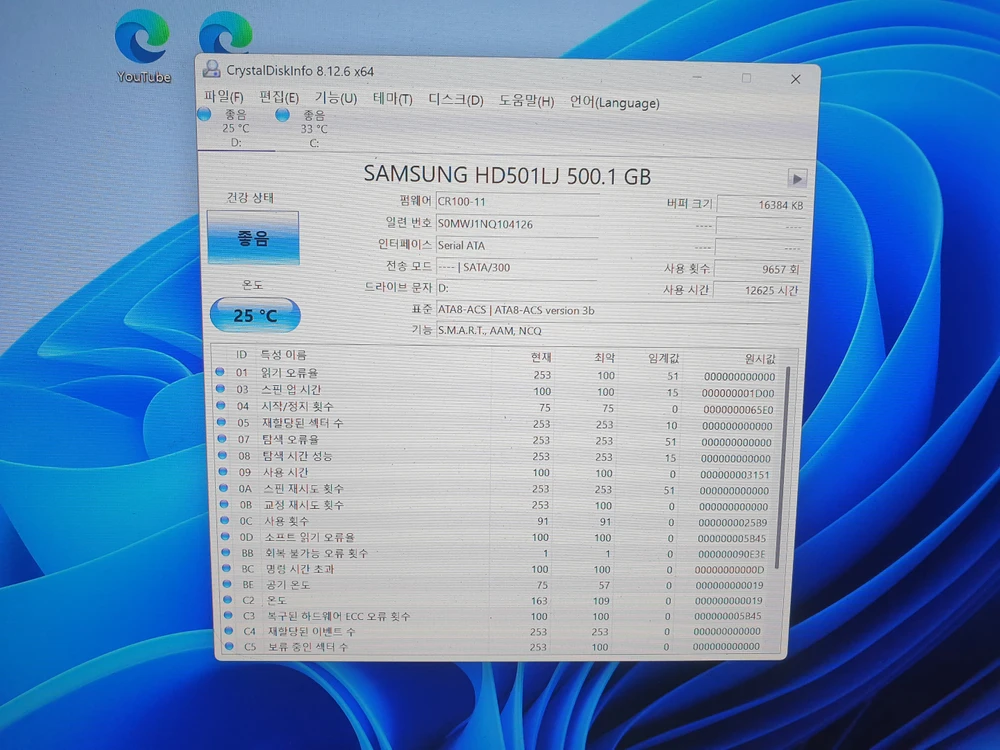Maximize the CrystalDiskInfo window
Image resolution: width=1000 pixels, height=750 pixels.
point(746,78)
